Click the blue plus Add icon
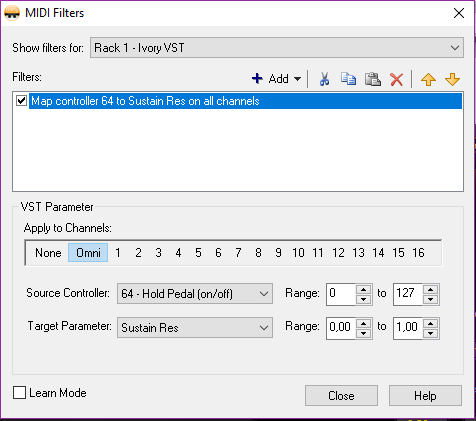476x421 pixels. [257, 79]
